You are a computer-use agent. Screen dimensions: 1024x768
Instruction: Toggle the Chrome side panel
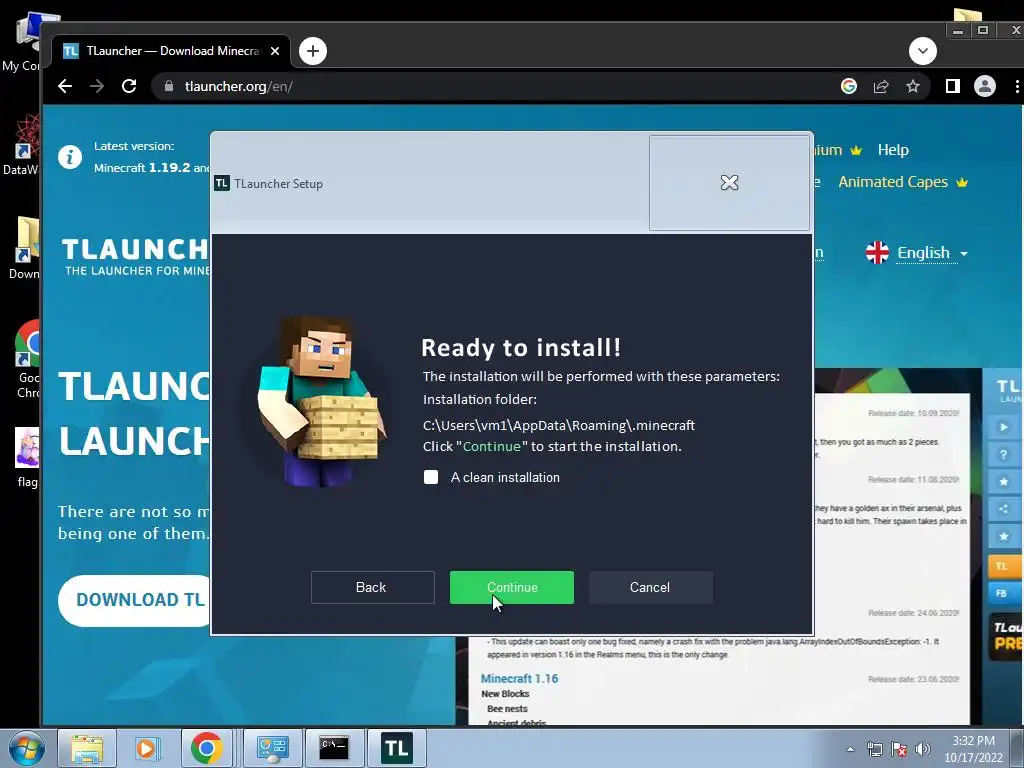952,86
